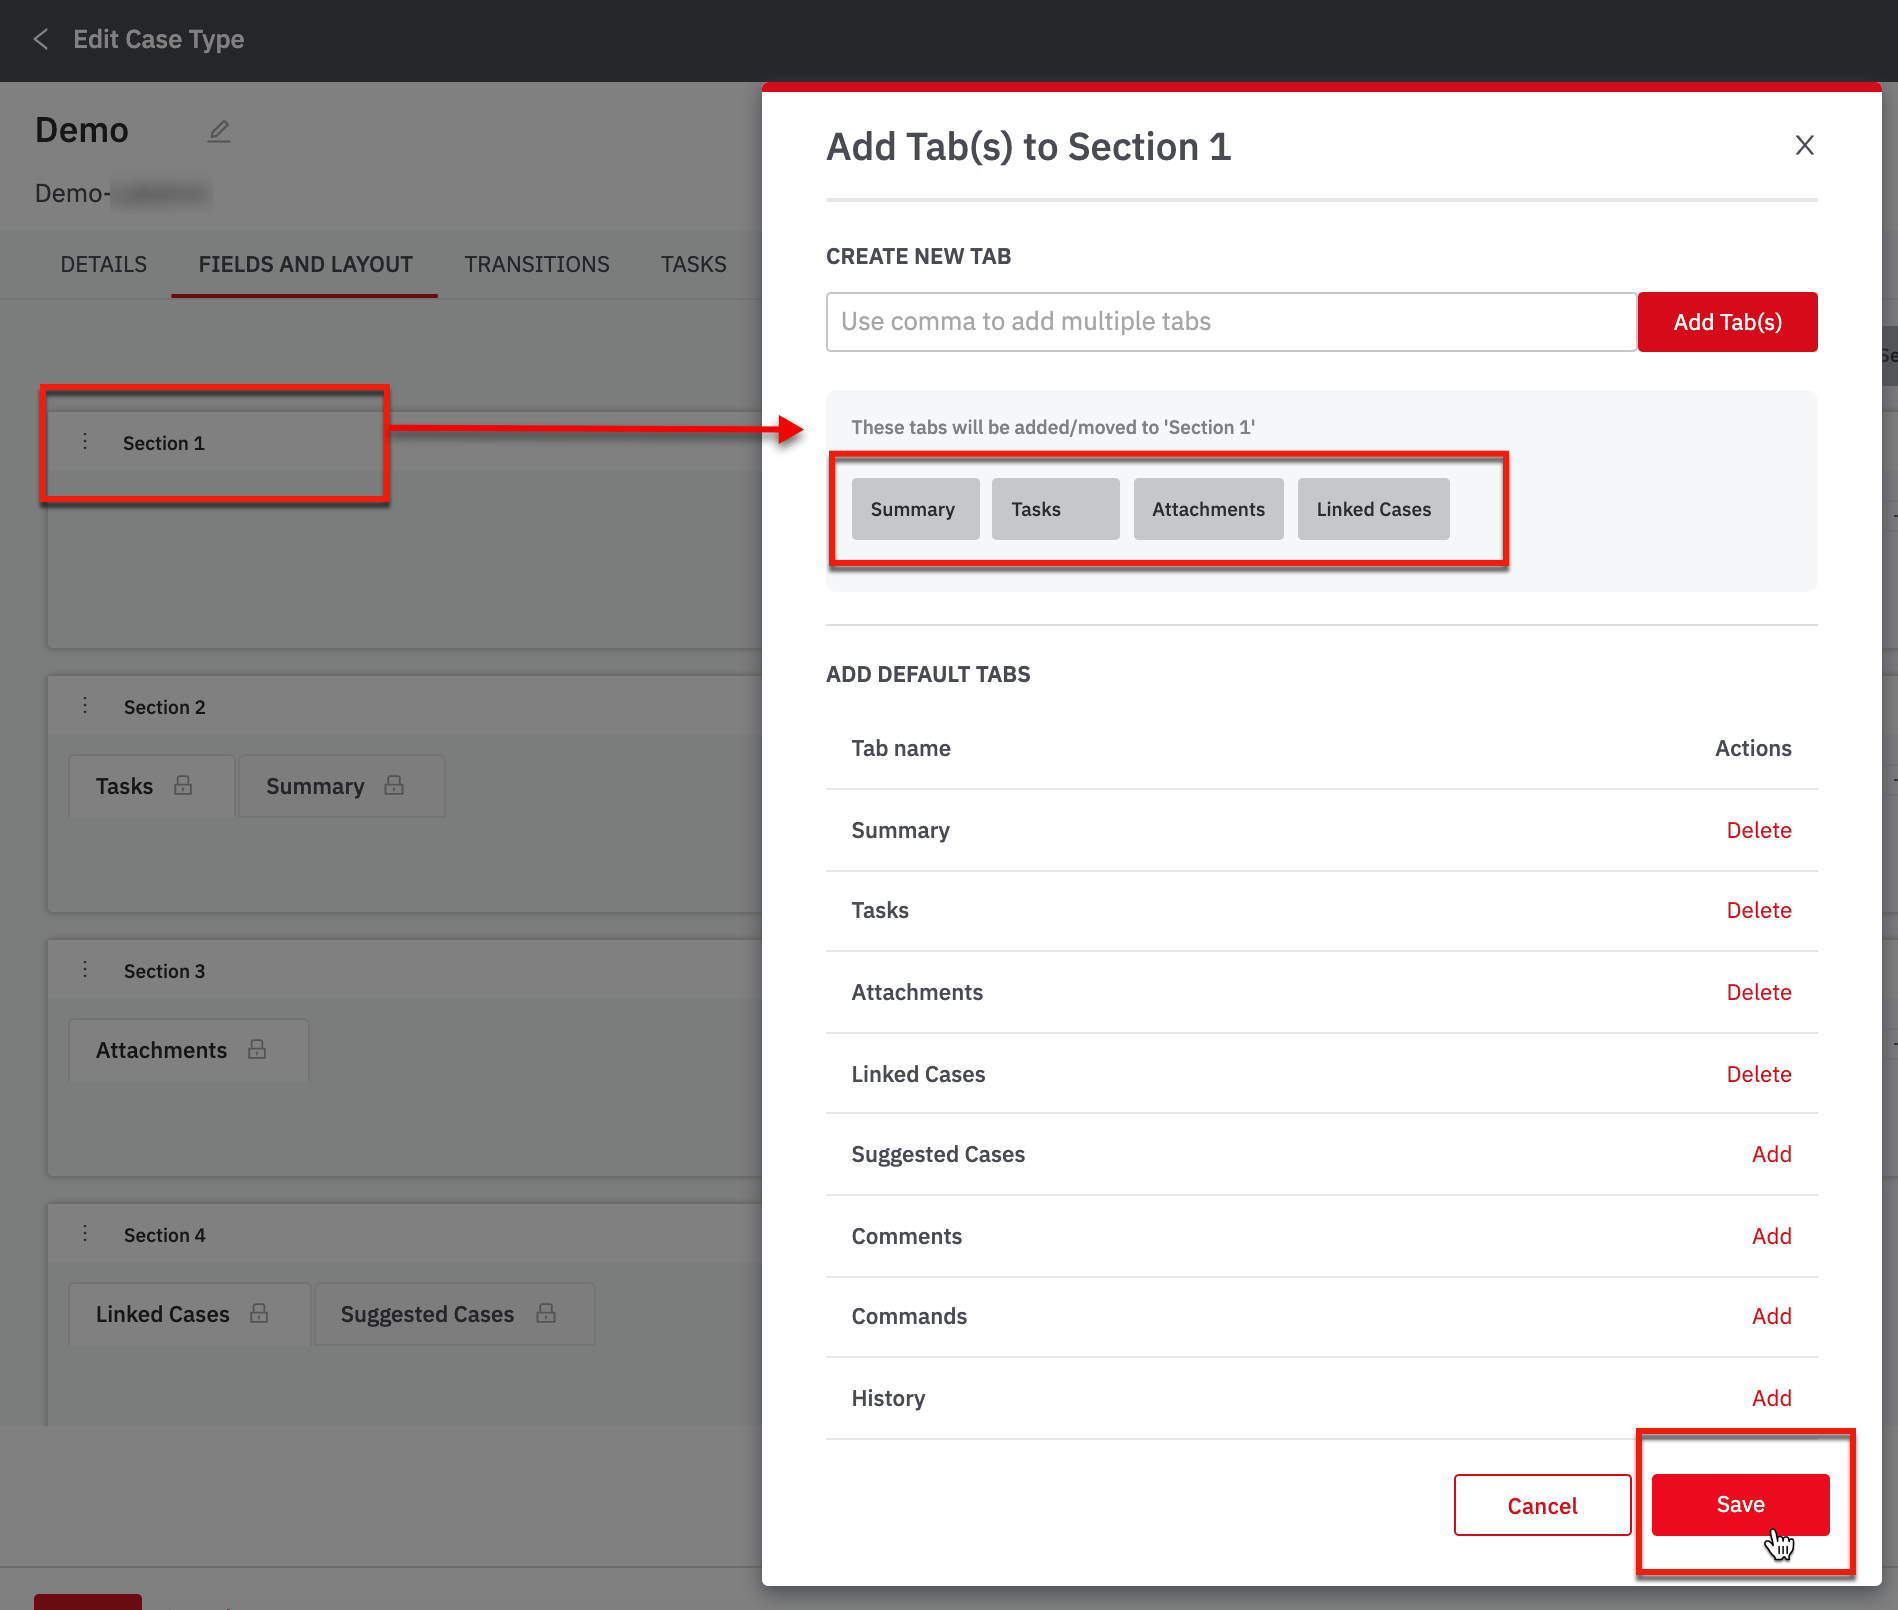The width and height of the screenshot is (1898, 1610).
Task: Click Section 2 drag handle dots
Action: tap(85, 705)
